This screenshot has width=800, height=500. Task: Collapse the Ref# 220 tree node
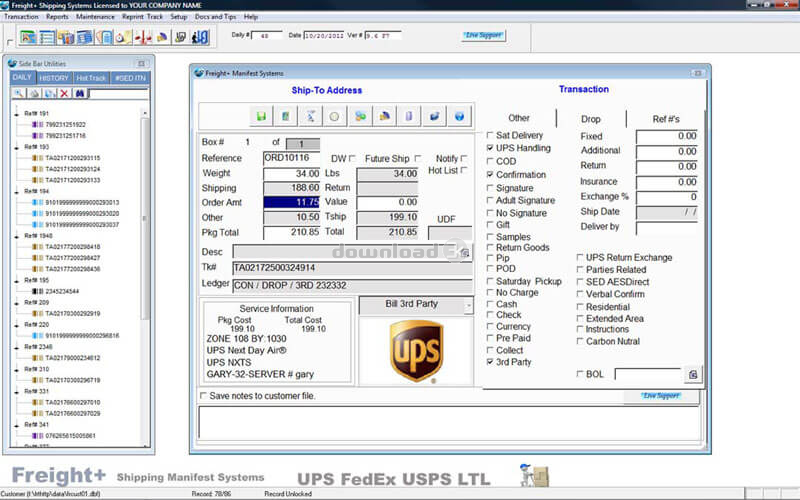click(17, 324)
